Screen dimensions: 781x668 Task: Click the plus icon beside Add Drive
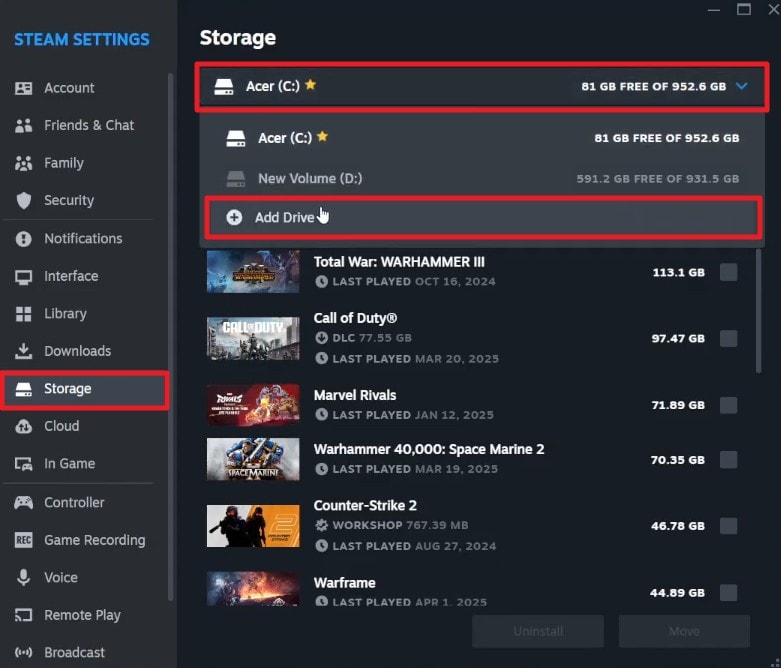pos(234,218)
